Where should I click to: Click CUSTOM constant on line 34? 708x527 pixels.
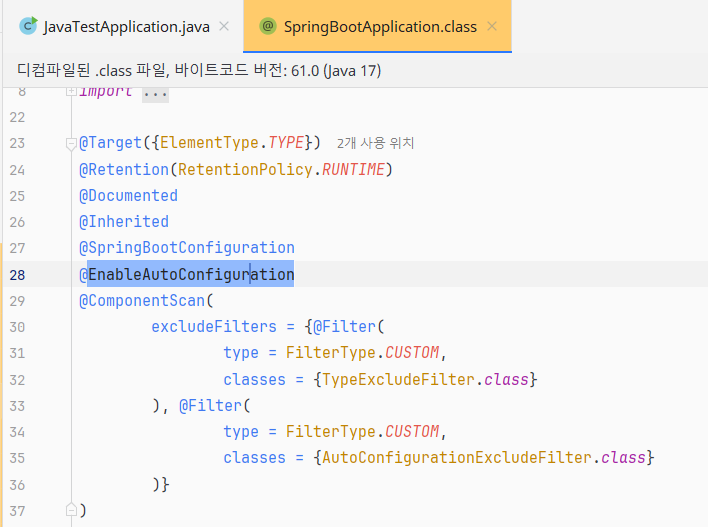412,432
